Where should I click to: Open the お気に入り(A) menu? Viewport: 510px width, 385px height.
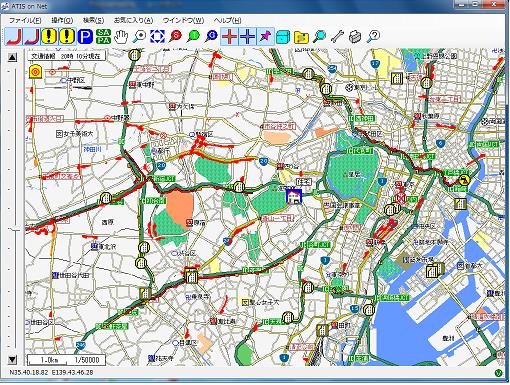click(133, 20)
